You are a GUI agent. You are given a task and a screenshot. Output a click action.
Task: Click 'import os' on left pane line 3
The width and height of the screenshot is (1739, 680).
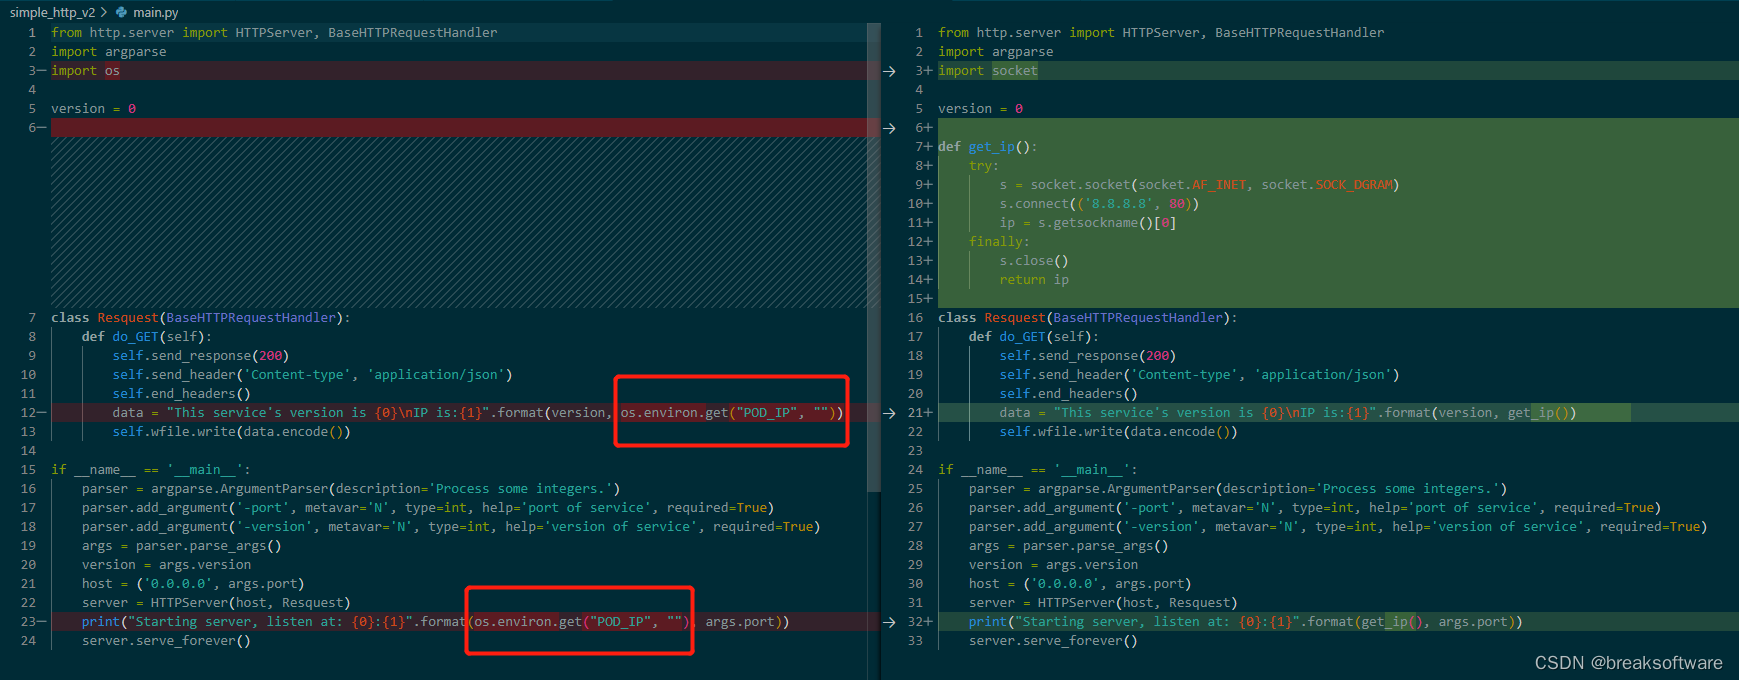click(85, 71)
